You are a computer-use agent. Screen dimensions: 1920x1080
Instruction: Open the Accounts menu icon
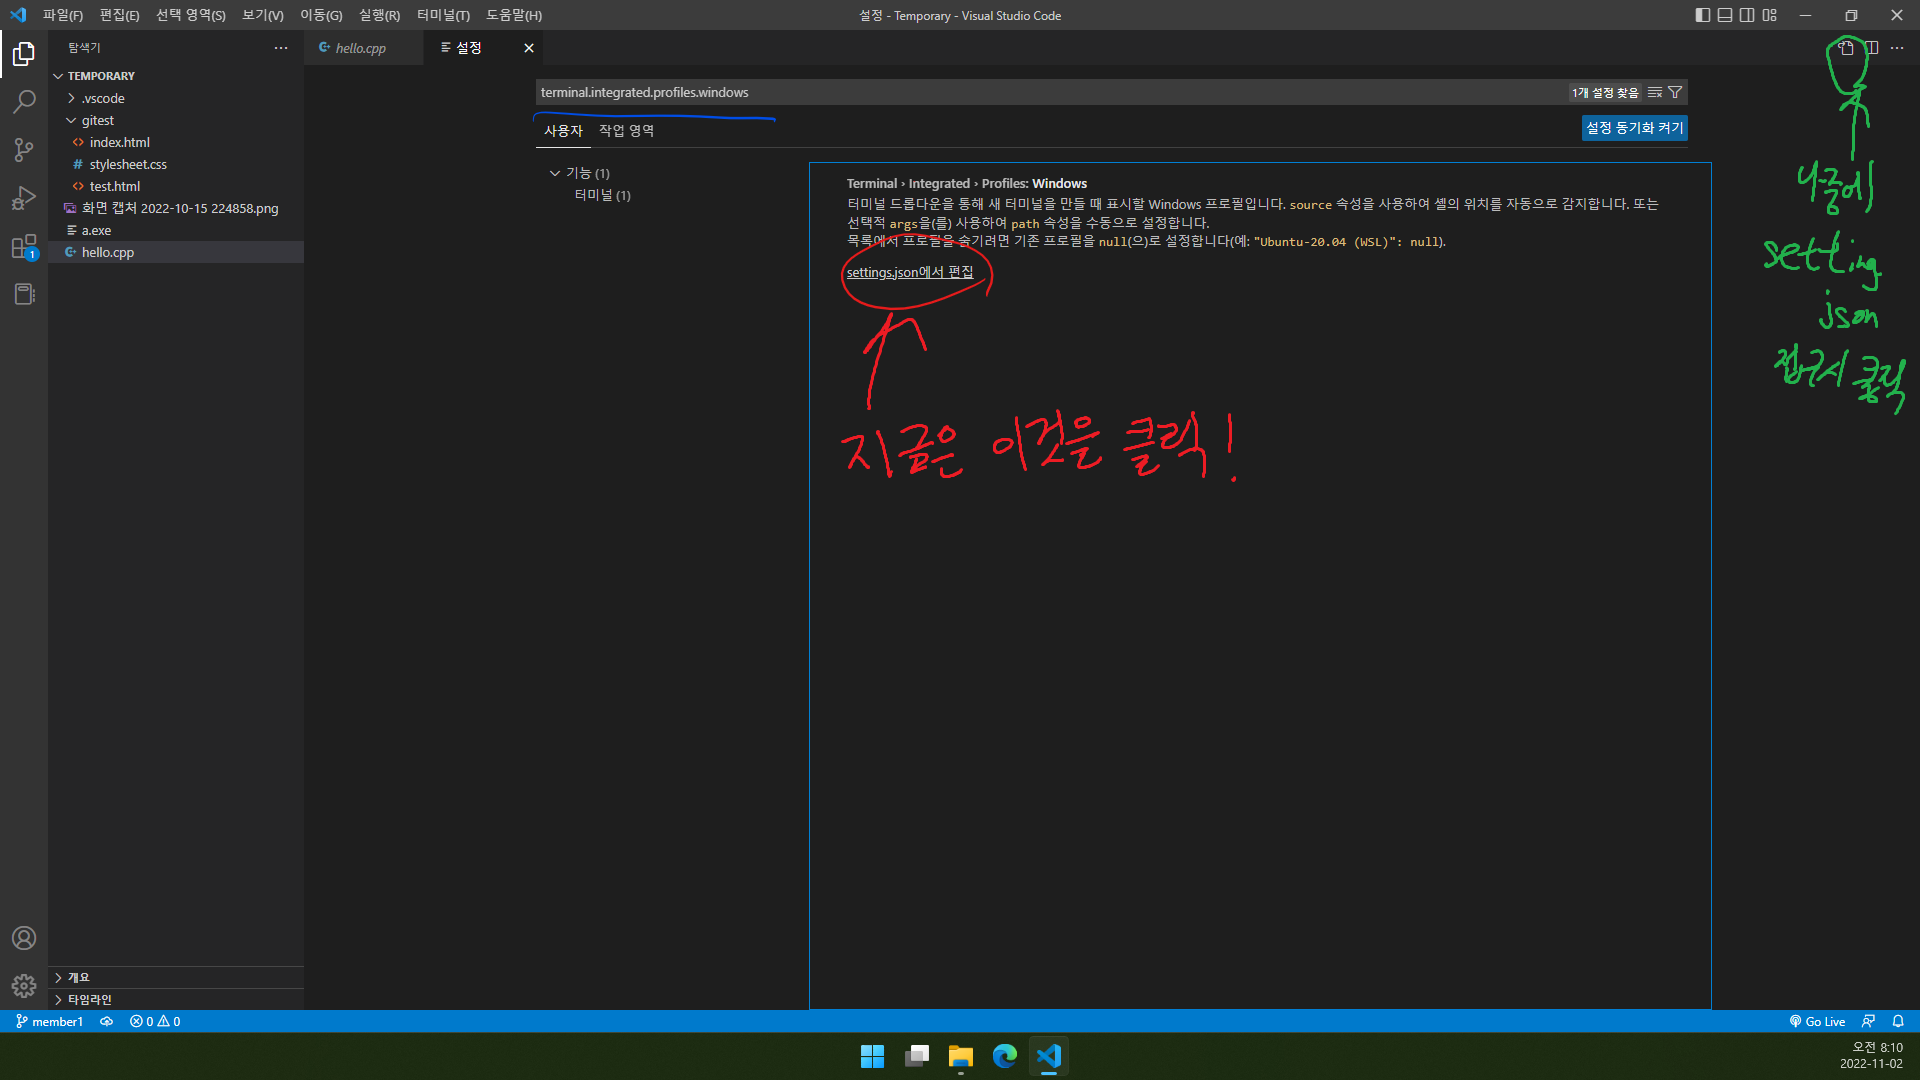pyautogui.click(x=24, y=938)
